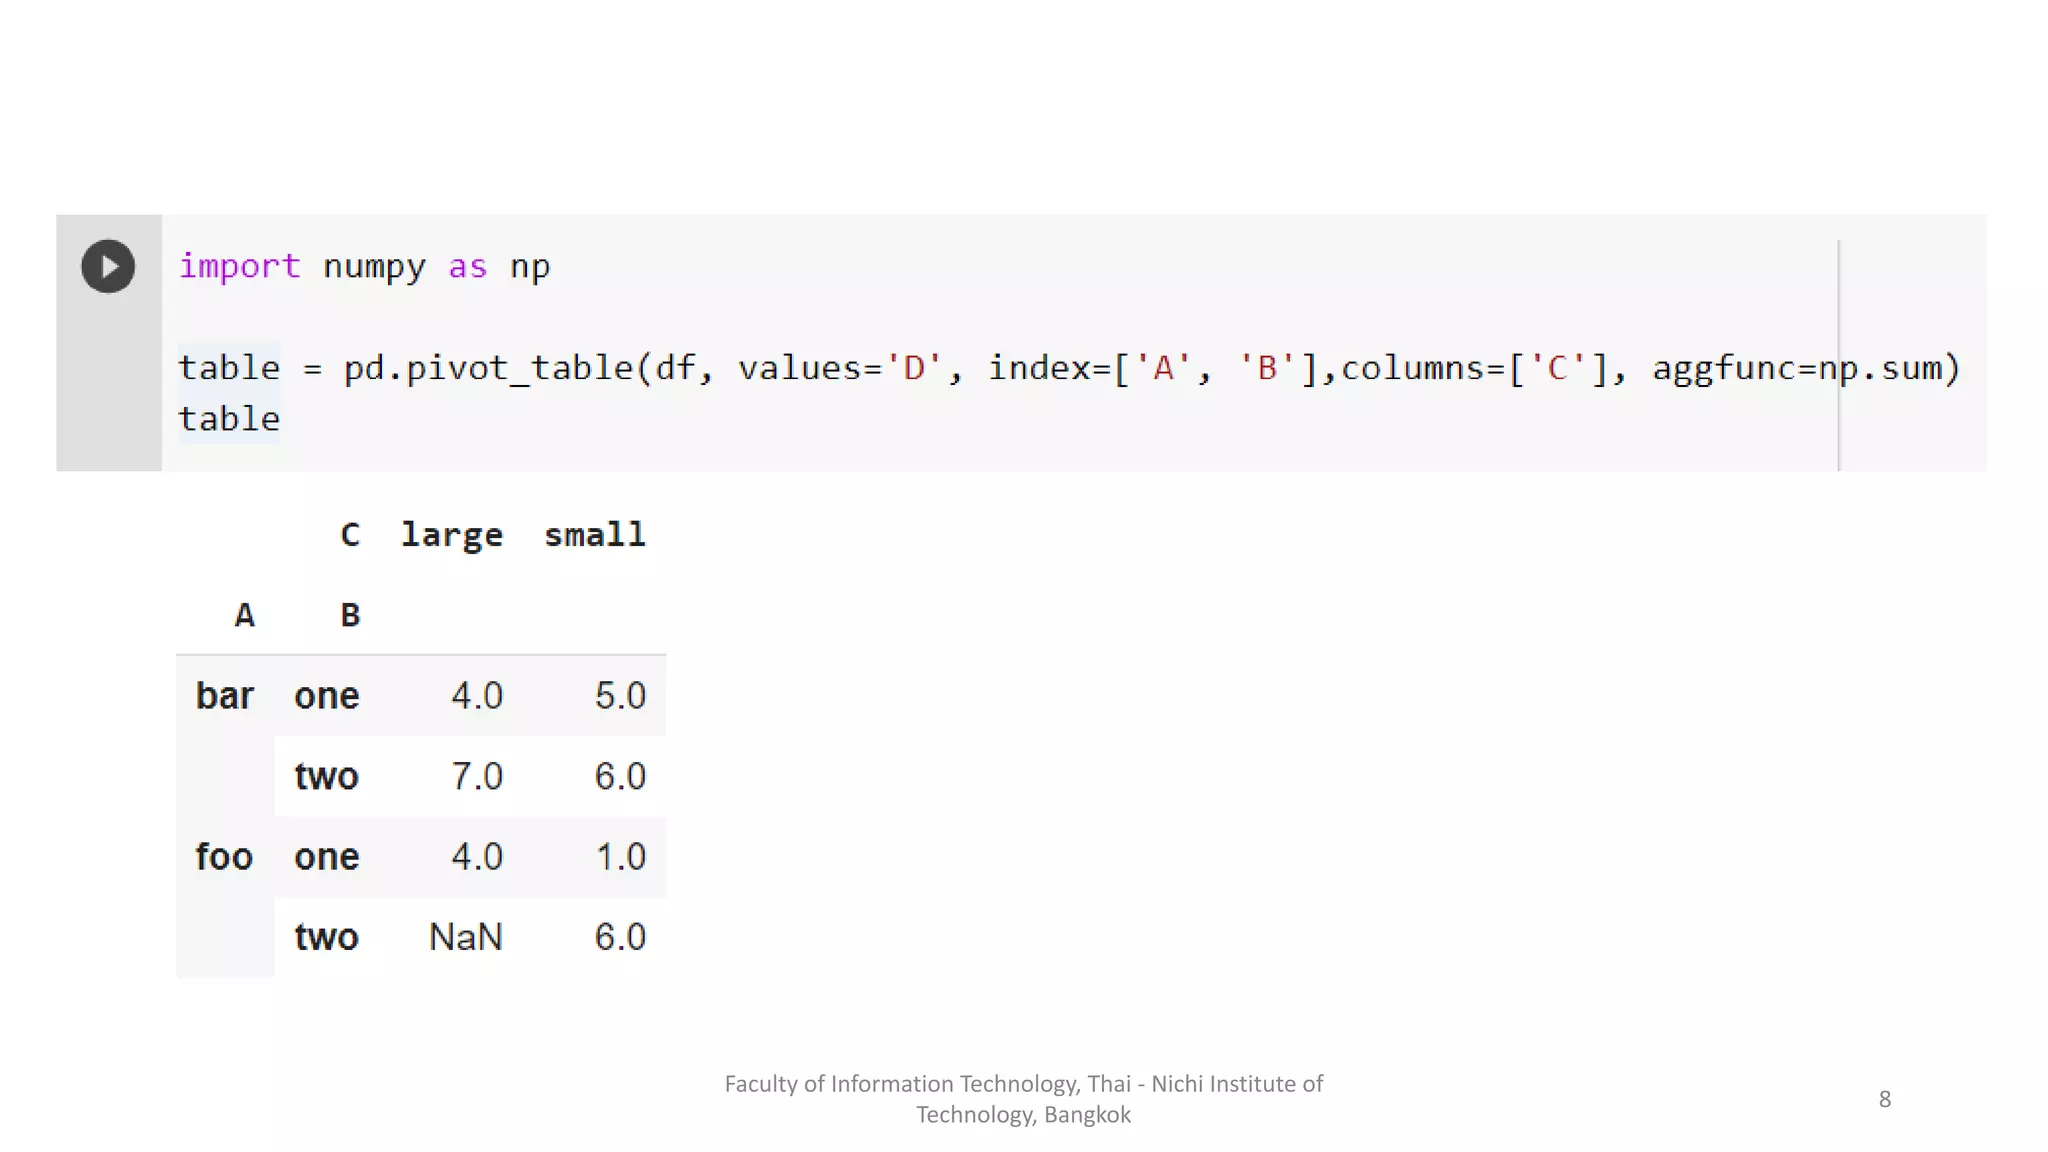Viewport: 2048px width, 1152px height.
Task: Click the slide page number 8
Action: coord(1884,1099)
